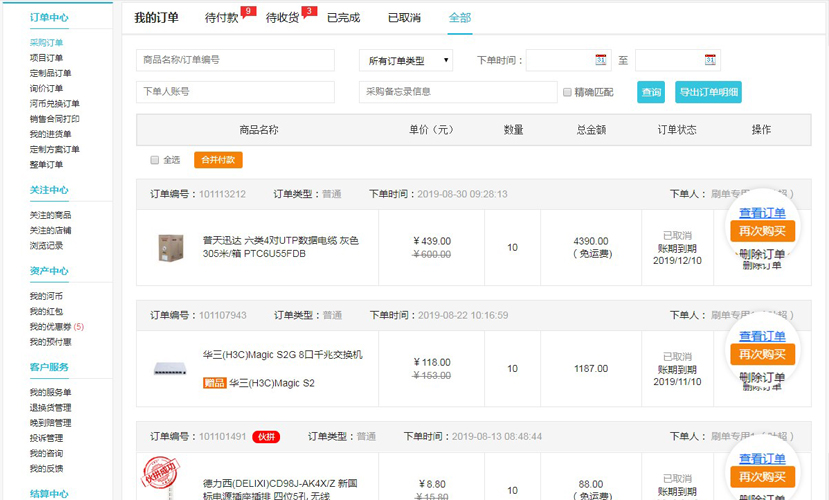Click 删除订单 for order 101107943
This screenshot has width=829, height=500.
pyautogui.click(x=762, y=377)
